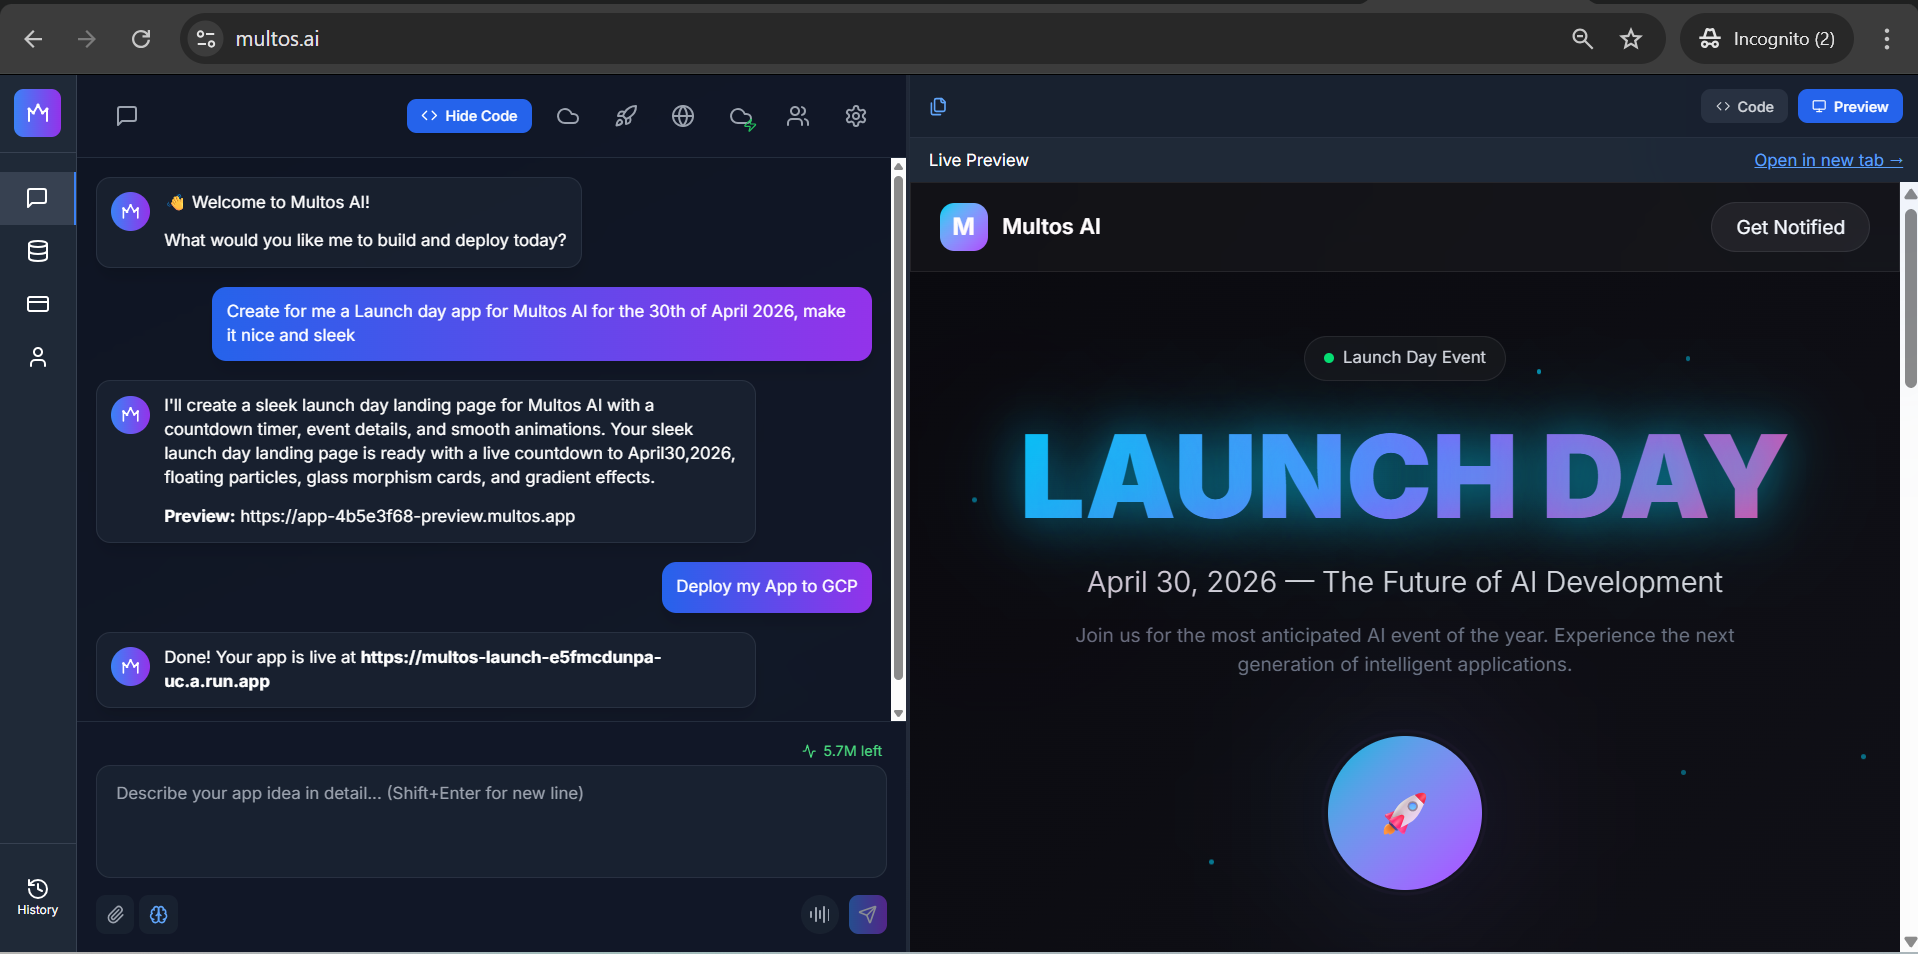
Task: Click the Create for me a Launch day app message
Action: point(542,324)
